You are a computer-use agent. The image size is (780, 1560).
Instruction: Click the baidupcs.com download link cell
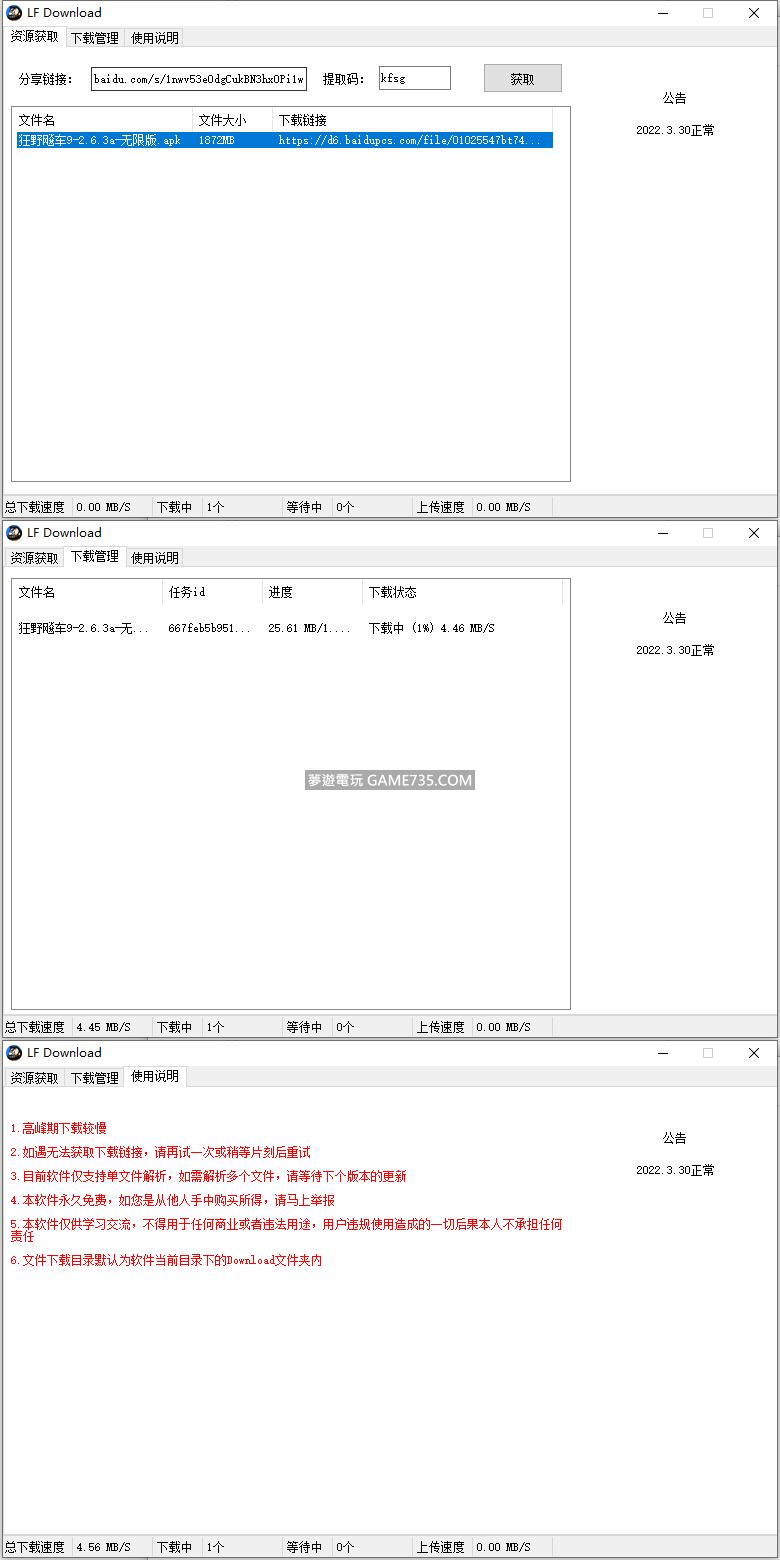click(410, 141)
